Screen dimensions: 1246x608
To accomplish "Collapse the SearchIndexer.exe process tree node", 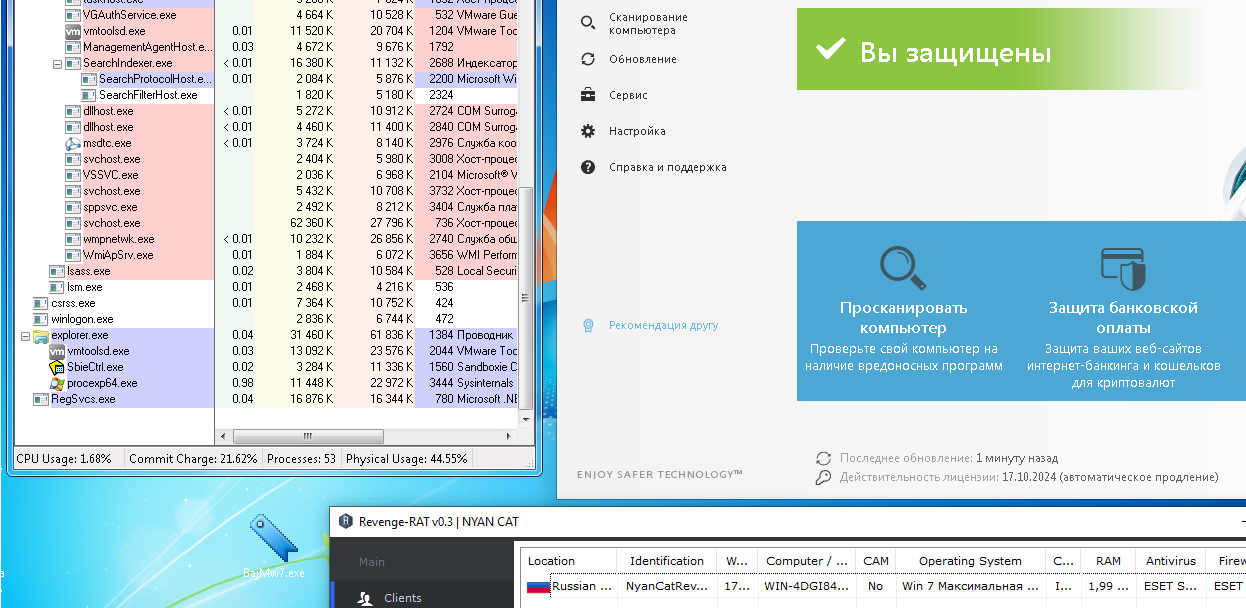I will click(58, 63).
